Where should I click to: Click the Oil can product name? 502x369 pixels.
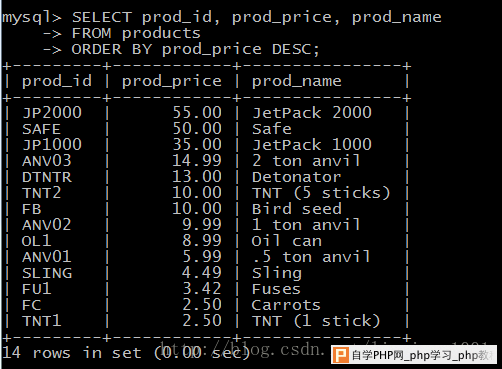click(x=287, y=241)
